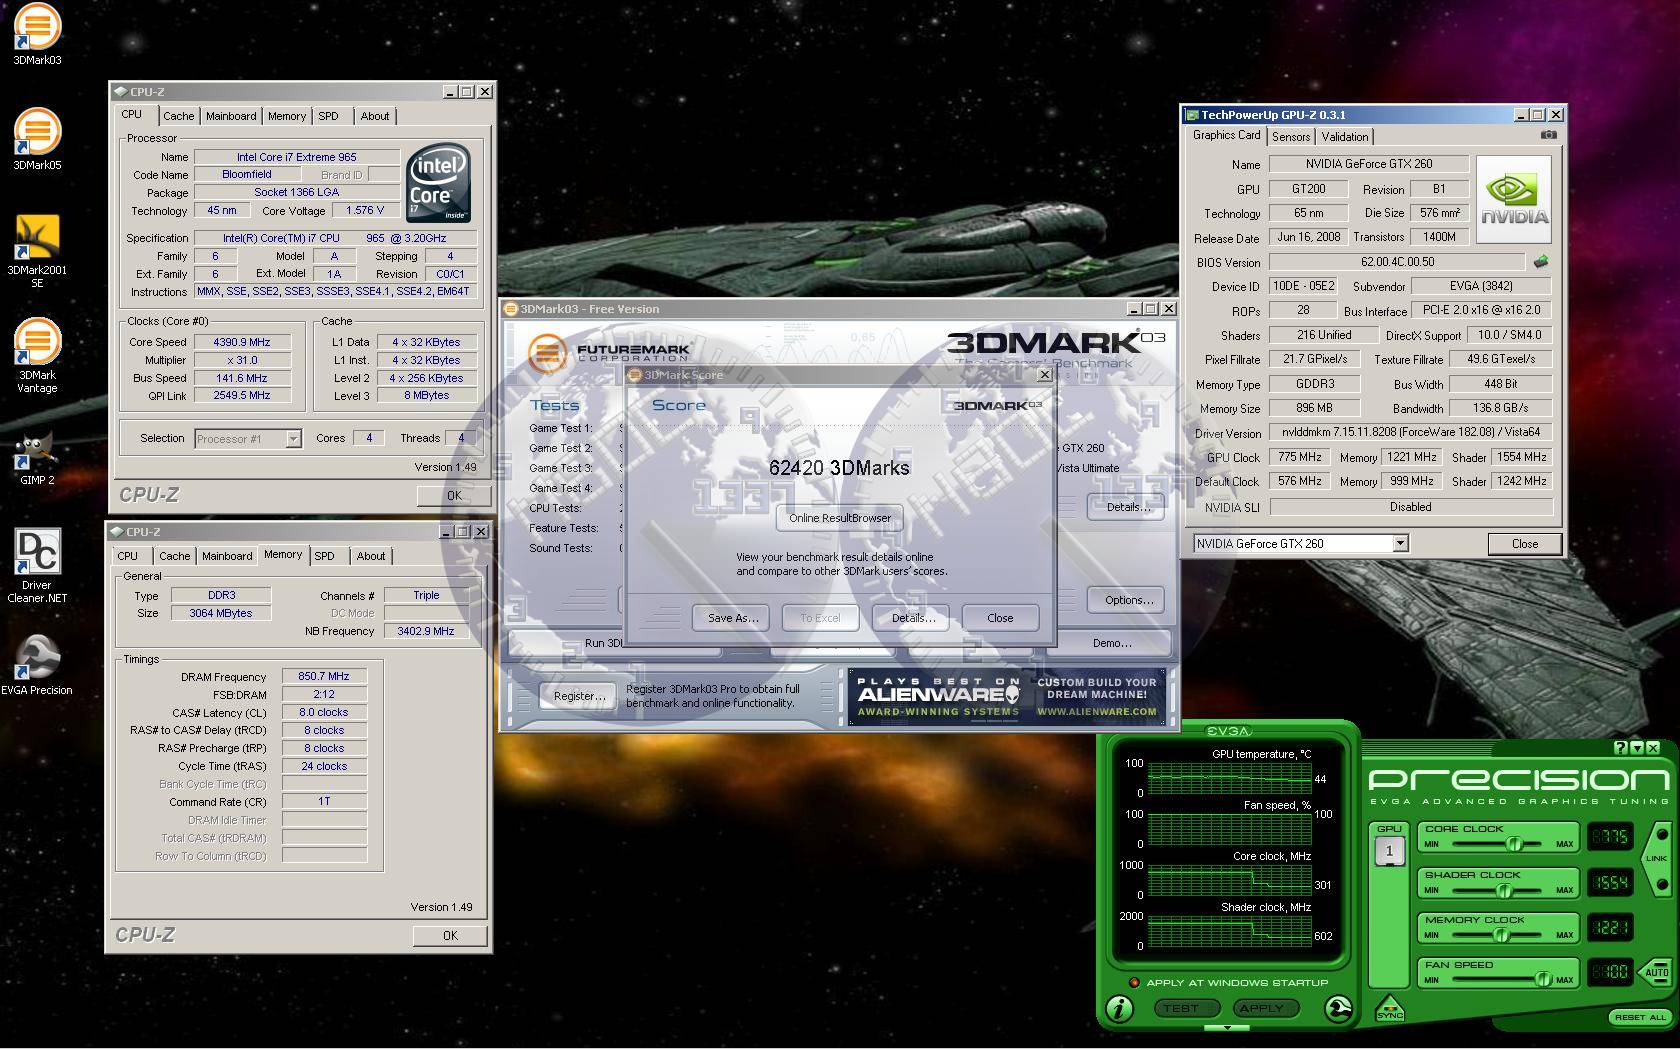The image size is (1680, 1050).
Task: Open the GIMP 2 desktop icon
Action: click(37, 459)
